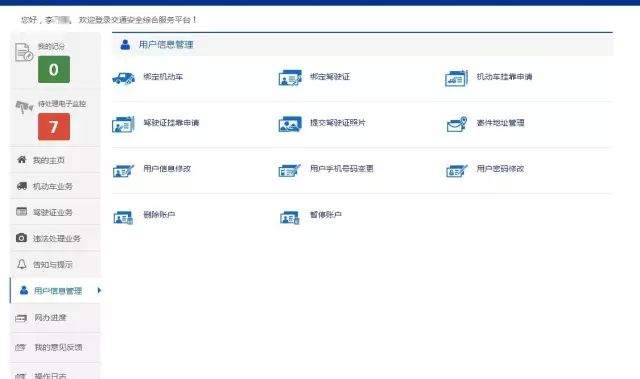Click the icon next to 驾驶证挂靠申请
640x379 pixels.
123,124
